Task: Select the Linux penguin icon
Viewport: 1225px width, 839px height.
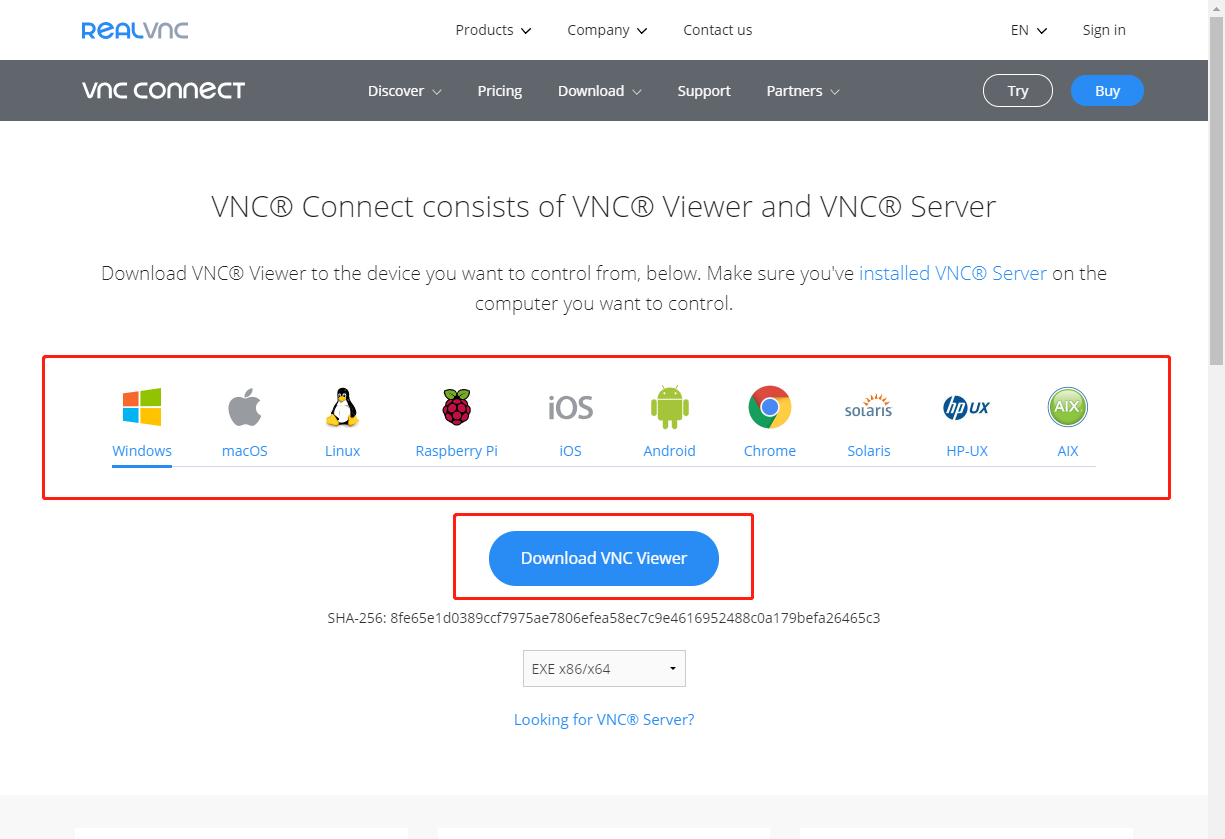Action: 342,406
